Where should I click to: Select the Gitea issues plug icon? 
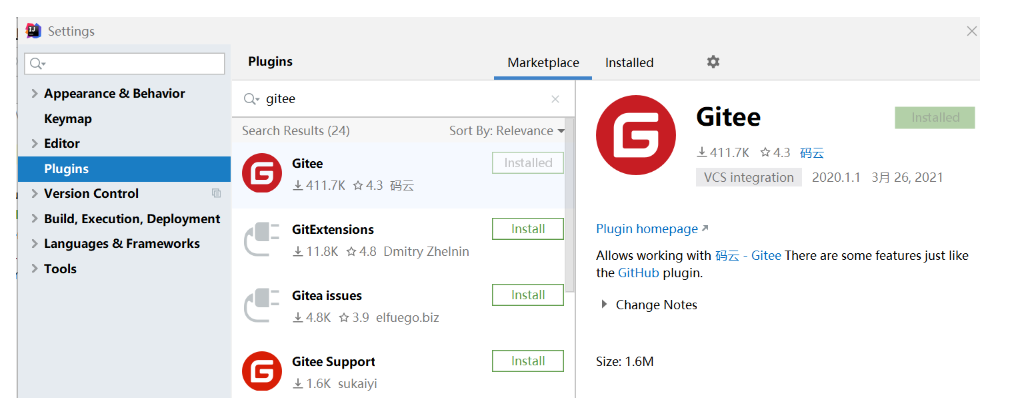pos(262,306)
